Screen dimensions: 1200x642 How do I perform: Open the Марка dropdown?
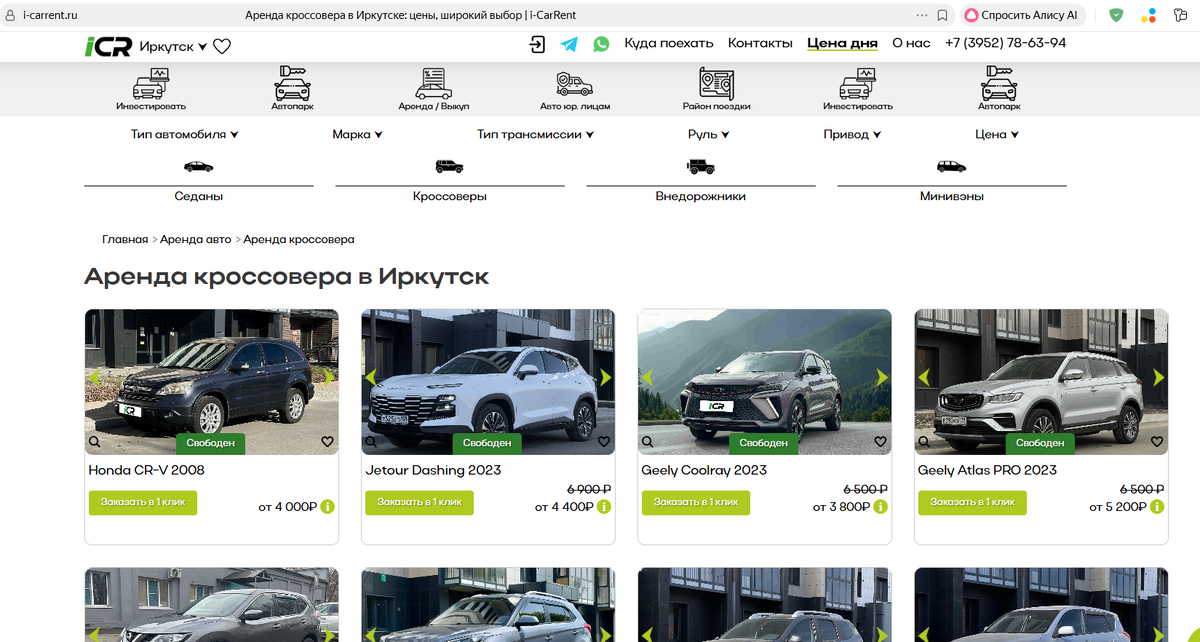[358, 134]
